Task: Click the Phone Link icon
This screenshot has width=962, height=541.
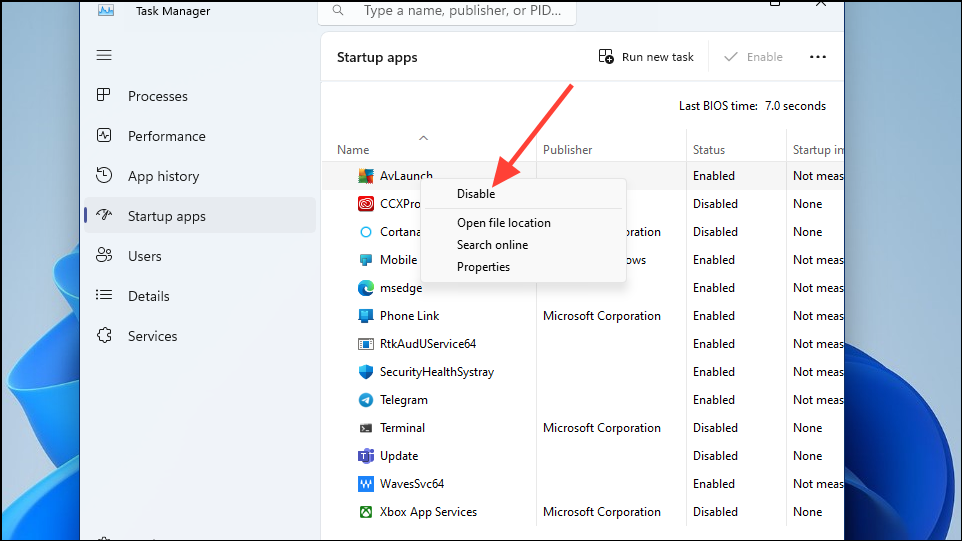Action: point(366,316)
